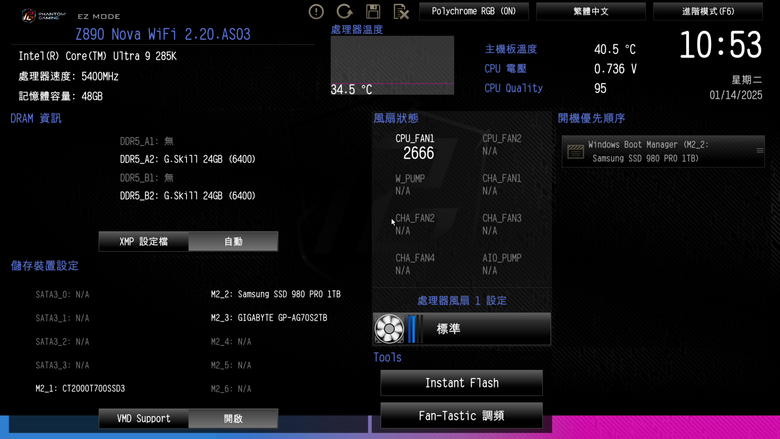
Task: Click the processor temperature graph
Action: [x=392, y=65]
